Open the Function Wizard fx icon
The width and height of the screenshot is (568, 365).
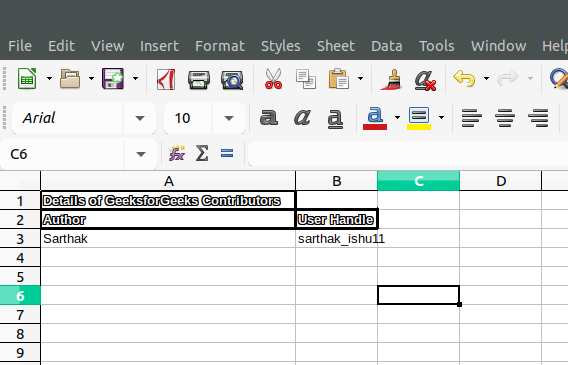pyautogui.click(x=177, y=154)
